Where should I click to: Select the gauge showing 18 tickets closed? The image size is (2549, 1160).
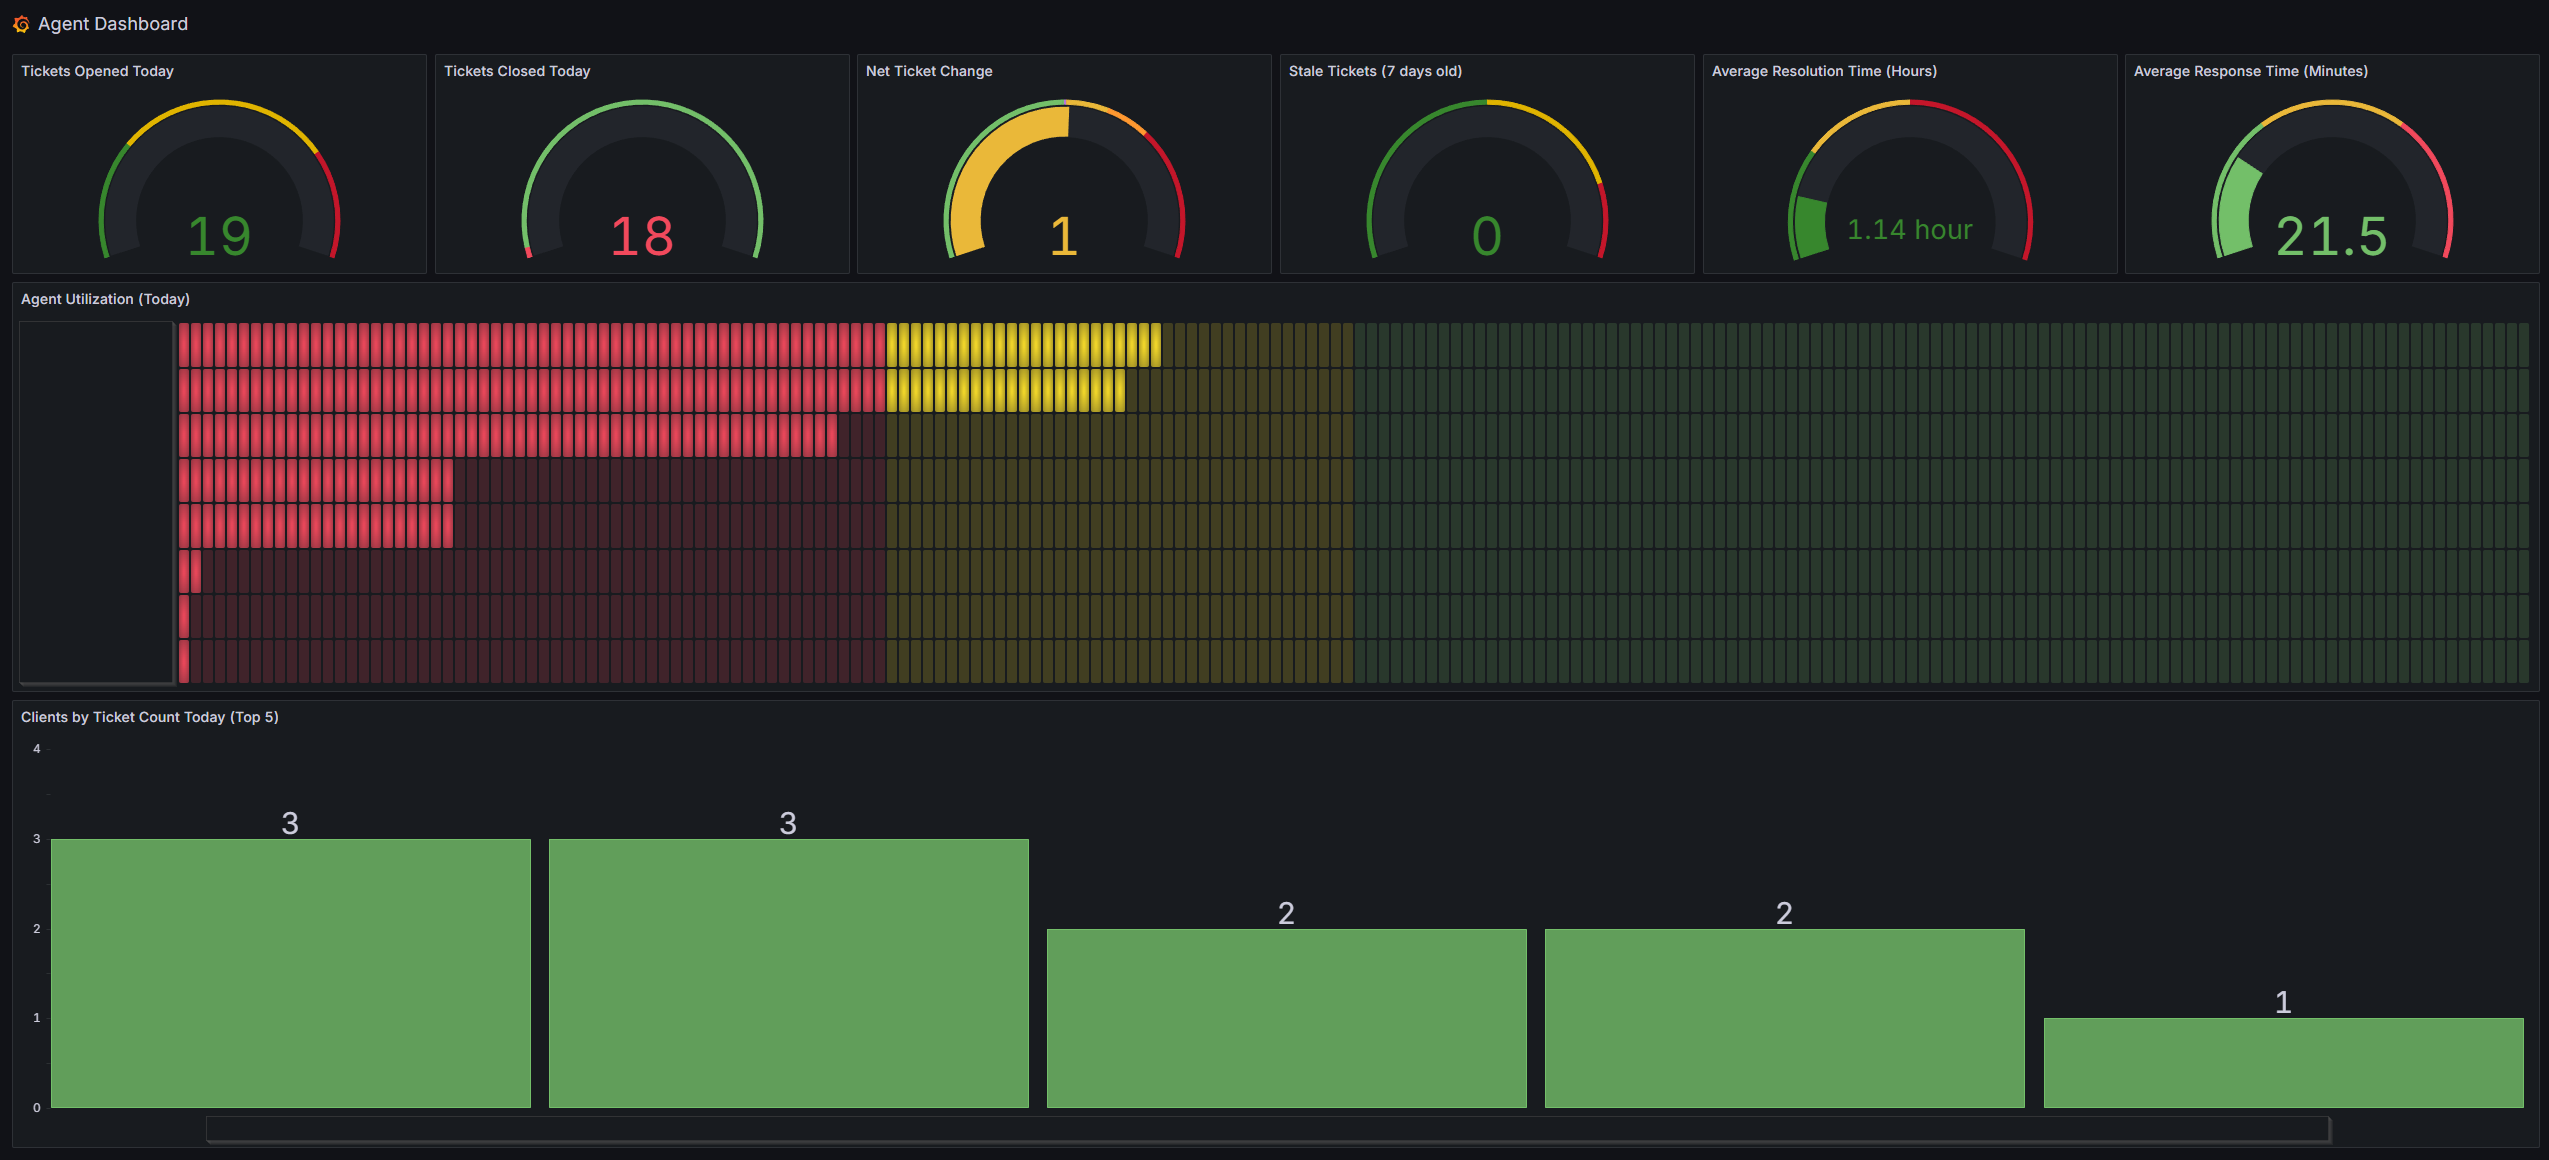(641, 234)
